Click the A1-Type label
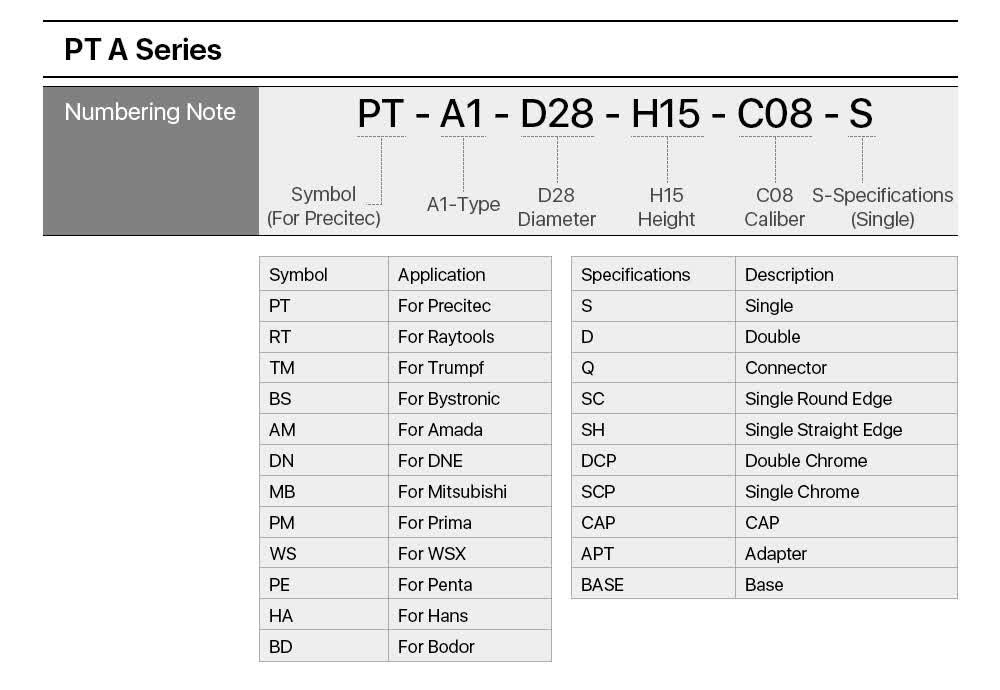This screenshot has height=690, width=1000. 463,204
